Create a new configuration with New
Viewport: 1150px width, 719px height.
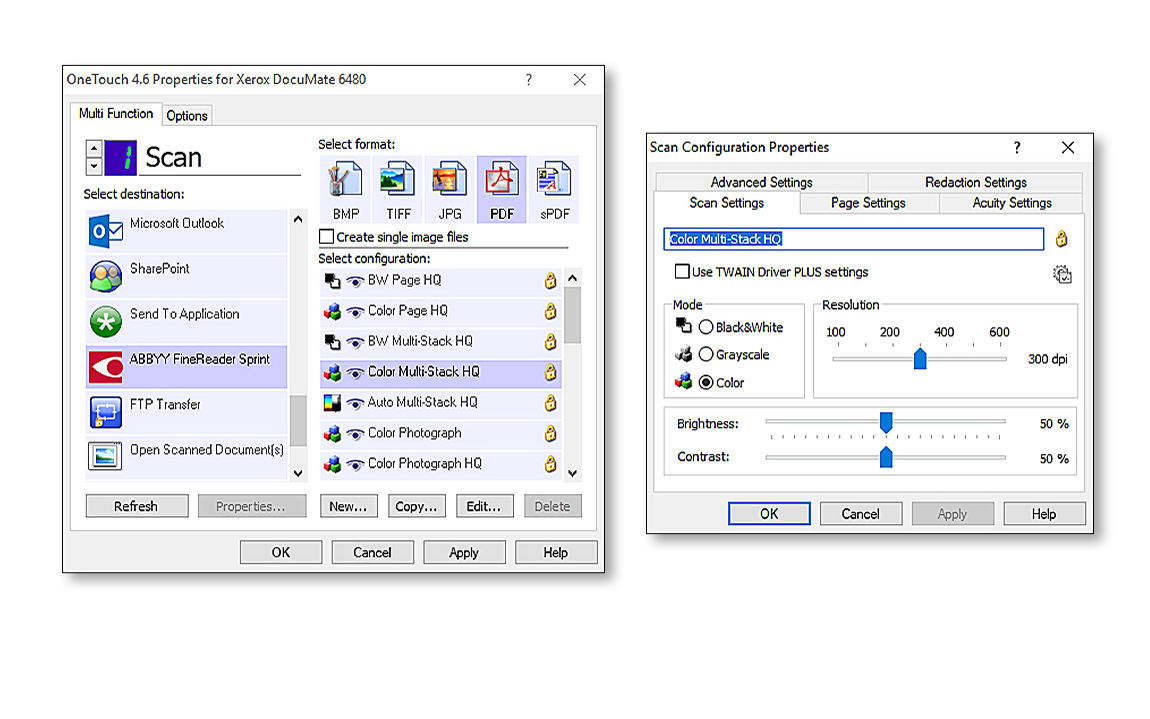pyautogui.click(x=348, y=505)
